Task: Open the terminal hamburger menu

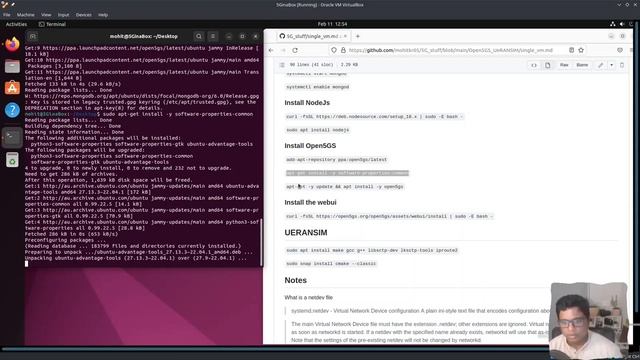Action: pyautogui.click(x=213, y=36)
